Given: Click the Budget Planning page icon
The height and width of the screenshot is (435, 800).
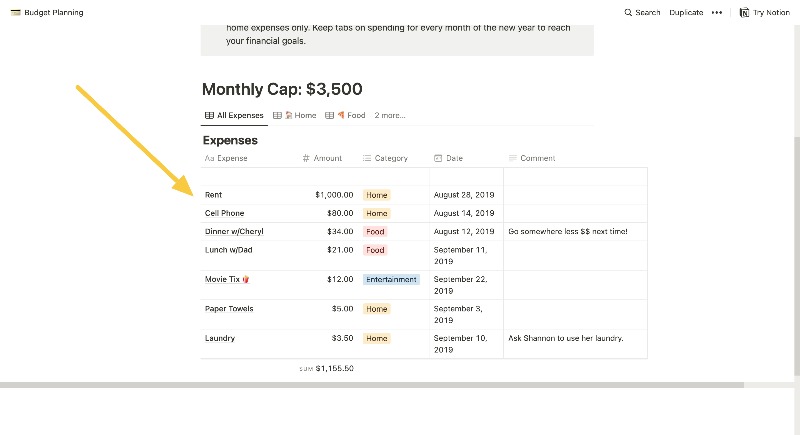Looking at the screenshot, I should pos(15,12).
